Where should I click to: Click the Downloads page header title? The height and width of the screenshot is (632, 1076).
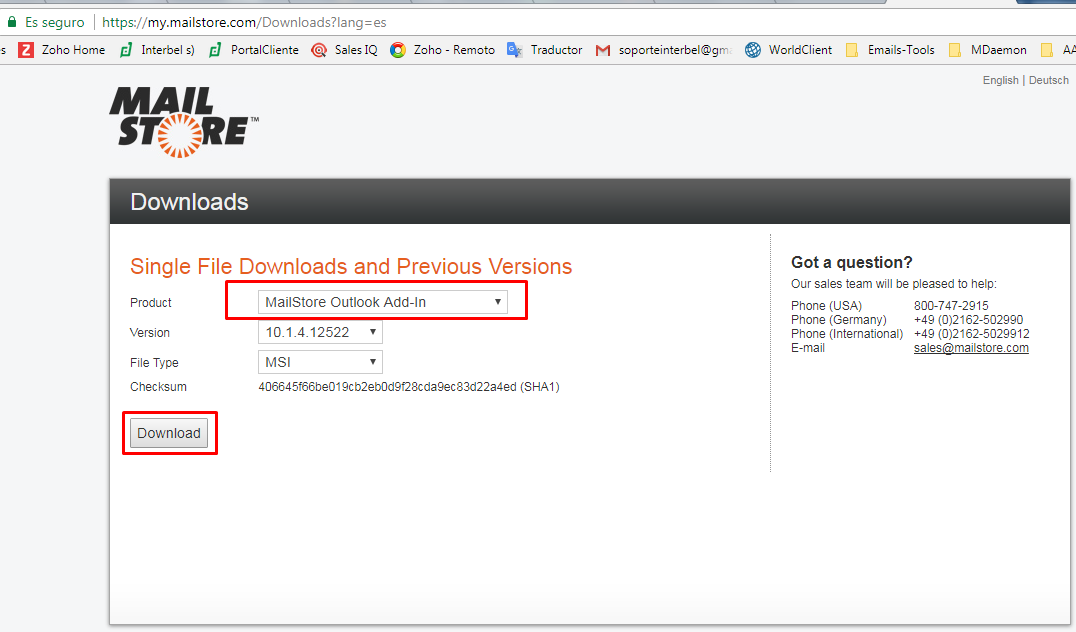pyautogui.click(x=189, y=202)
